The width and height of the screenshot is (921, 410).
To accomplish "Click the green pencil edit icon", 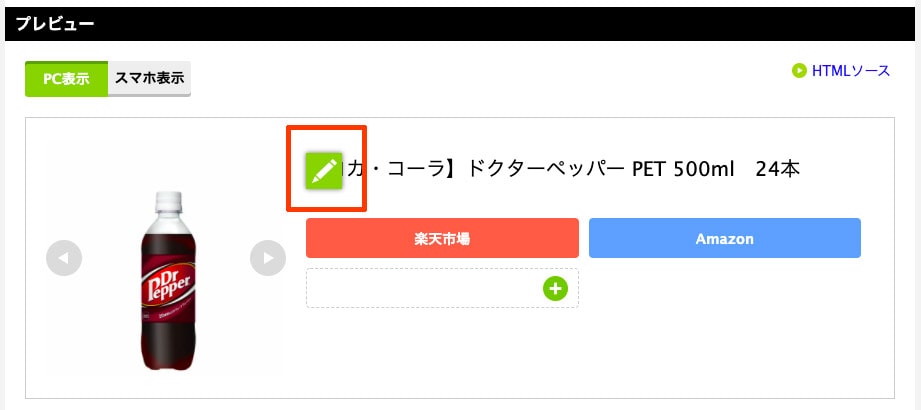I will tap(324, 171).
